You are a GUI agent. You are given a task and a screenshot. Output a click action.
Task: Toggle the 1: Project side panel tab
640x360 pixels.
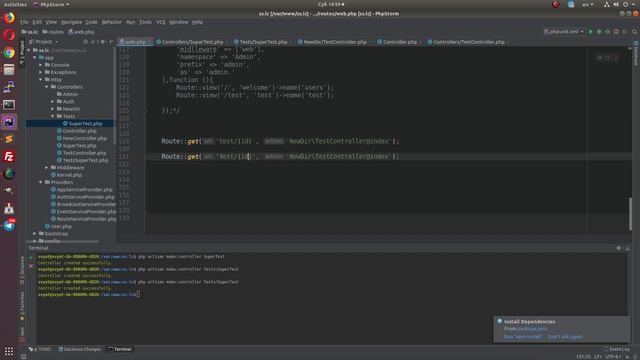[22, 52]
